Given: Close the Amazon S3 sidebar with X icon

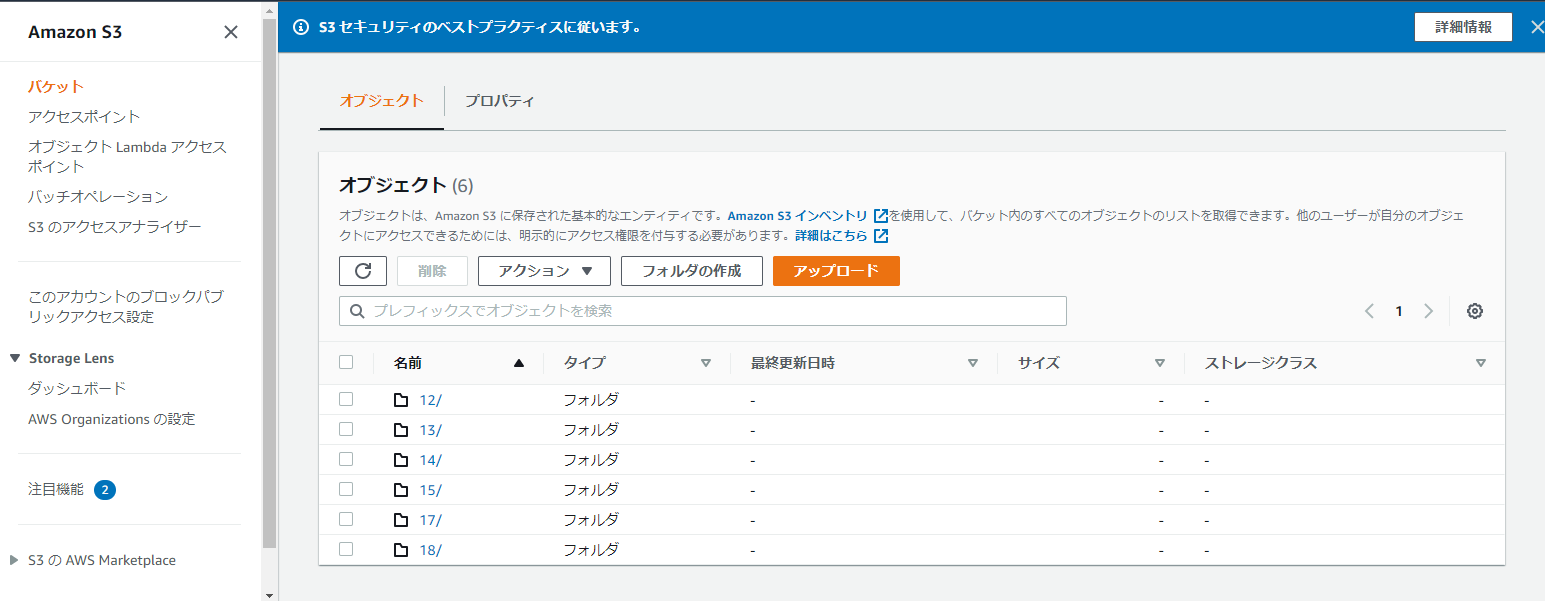Looking at the screenshot, I should point(231,32).
